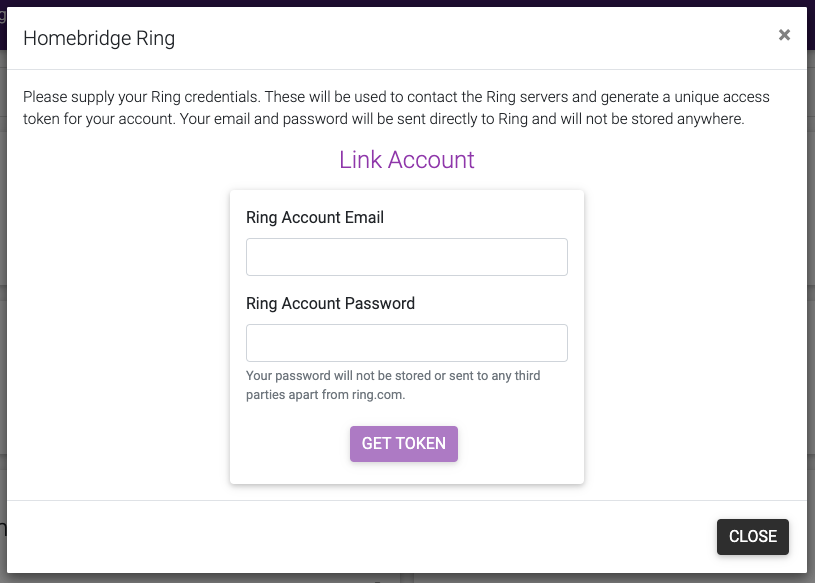Click the dialog header bar
The width and height of the screenshot is (815, 583).
tap(400, 38)
